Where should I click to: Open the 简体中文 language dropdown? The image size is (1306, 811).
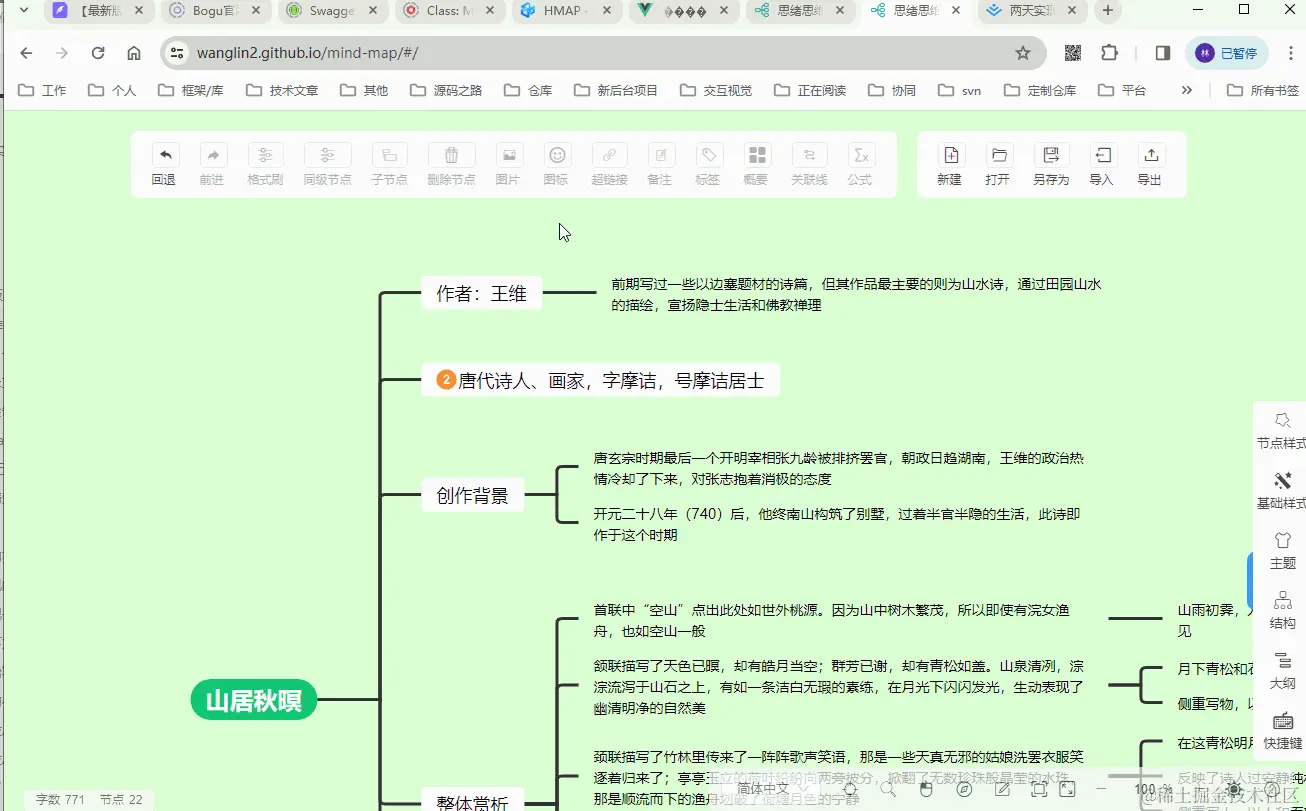point(763,789)
